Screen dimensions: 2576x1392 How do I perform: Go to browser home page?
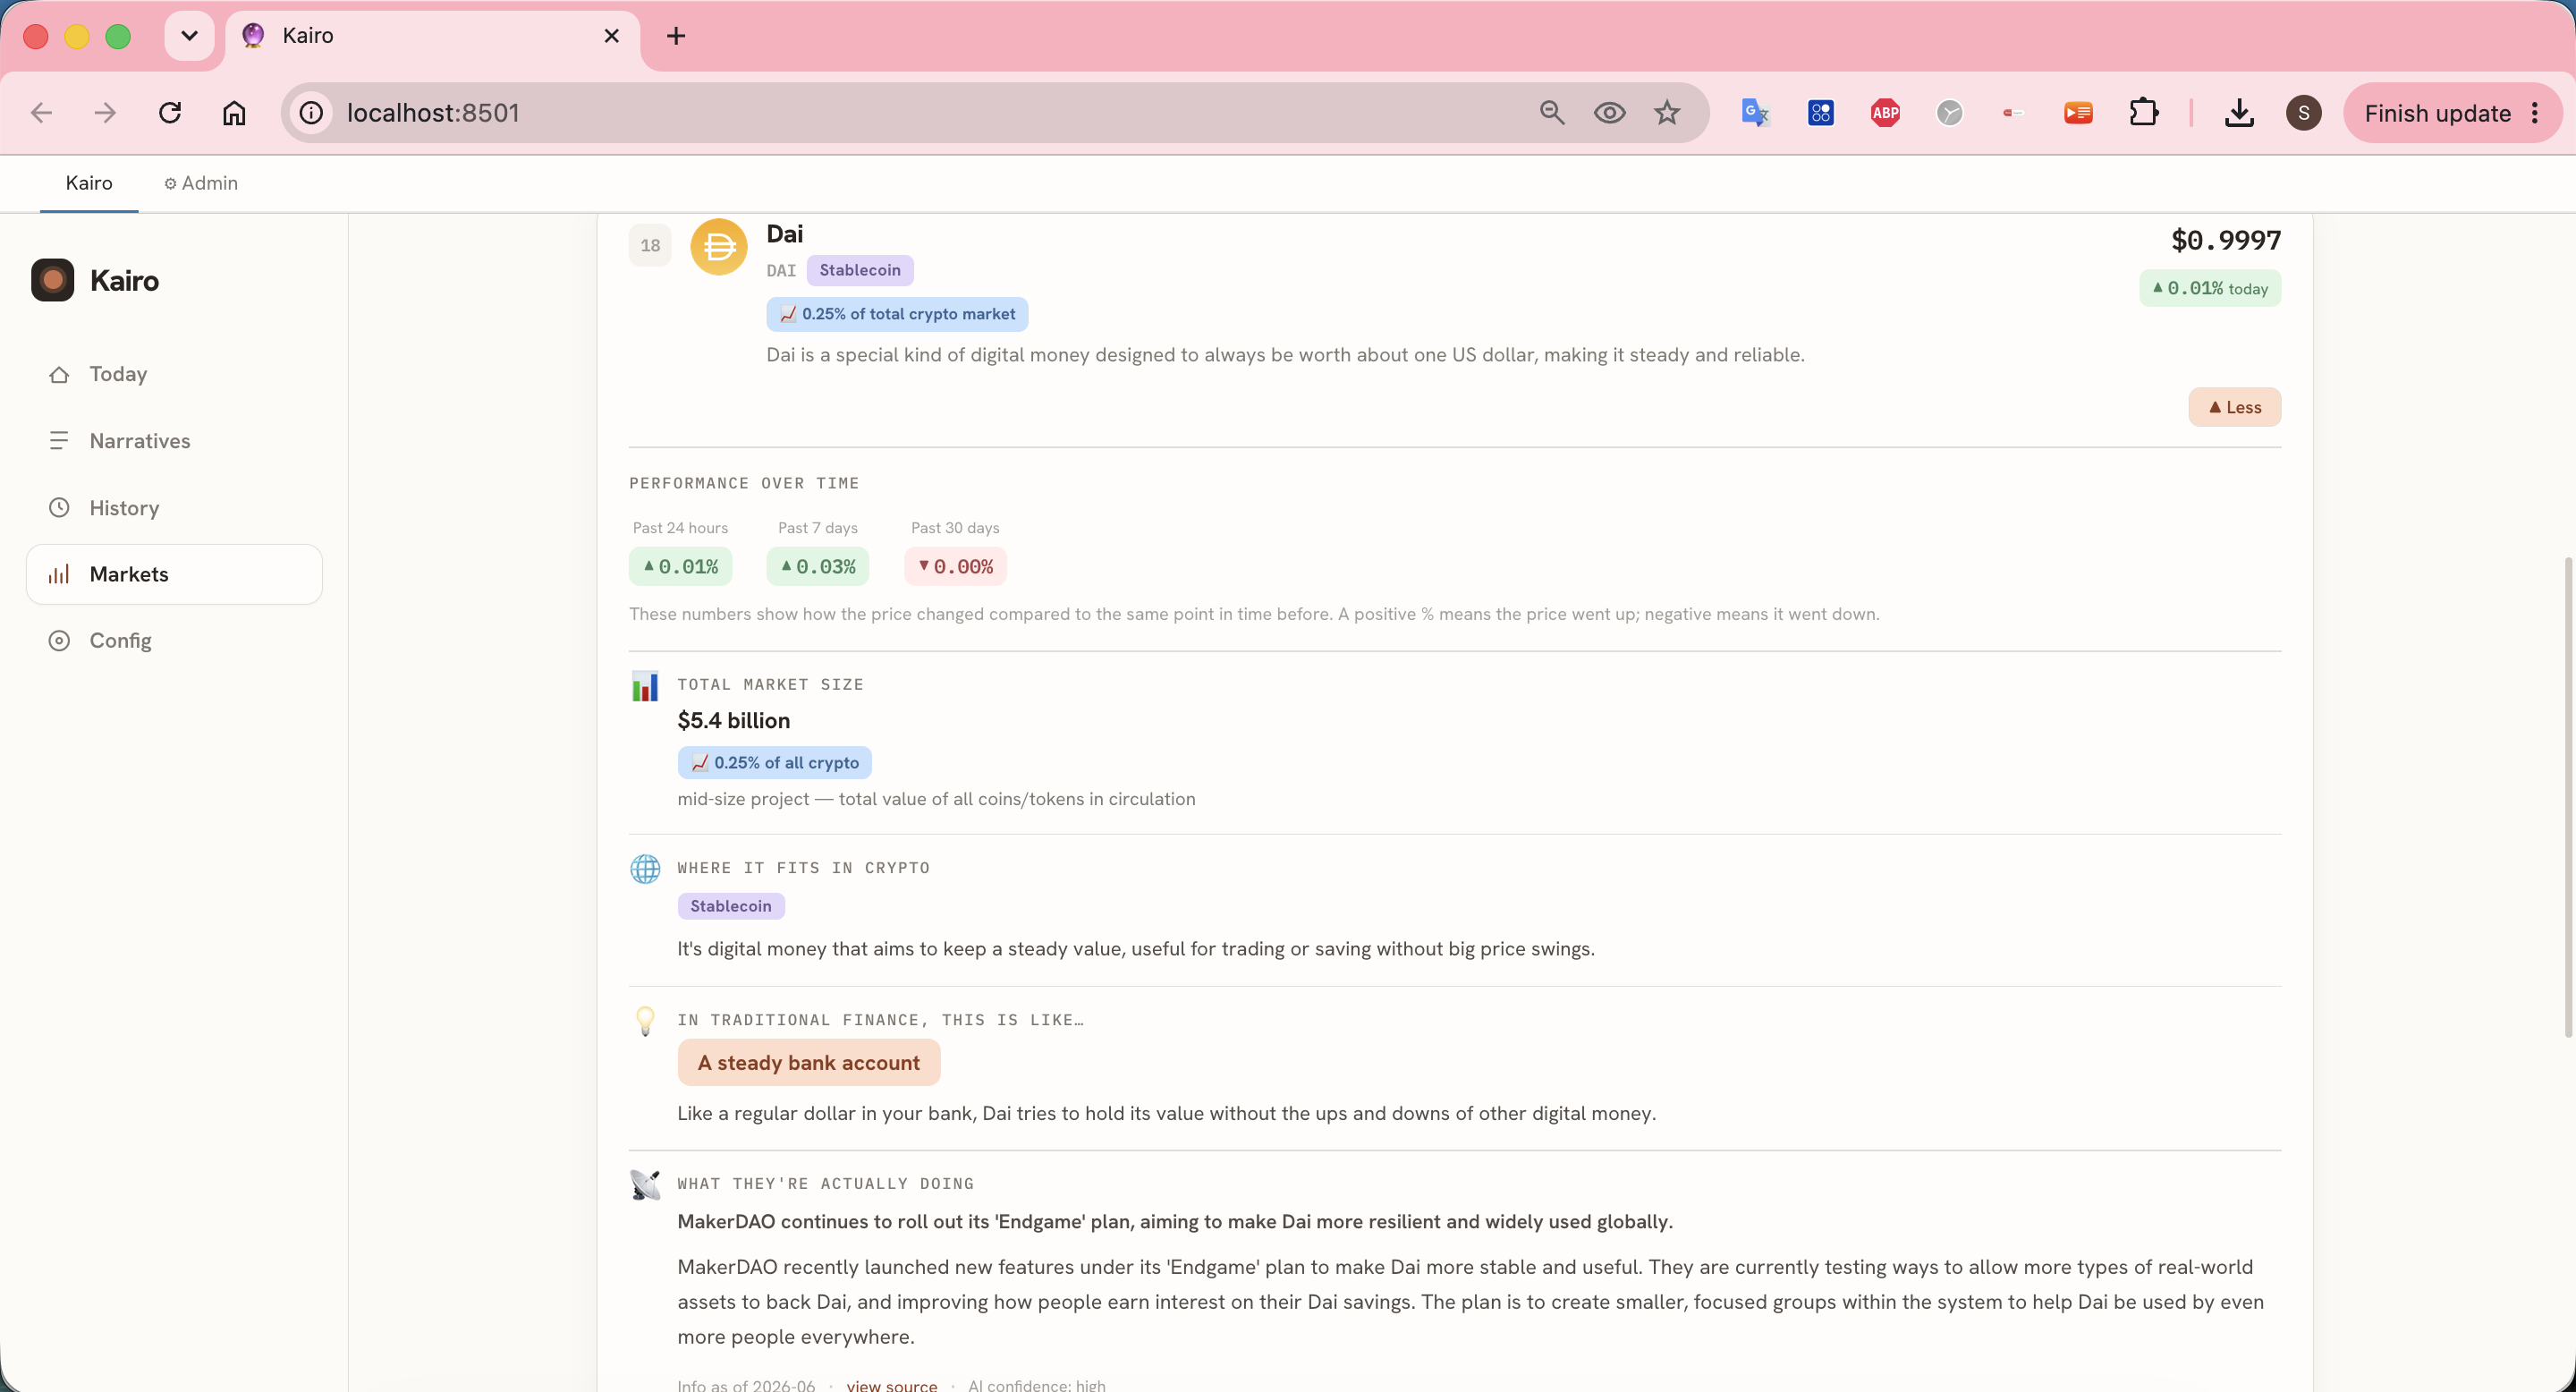pyautogui.click(x=234, y=113)
